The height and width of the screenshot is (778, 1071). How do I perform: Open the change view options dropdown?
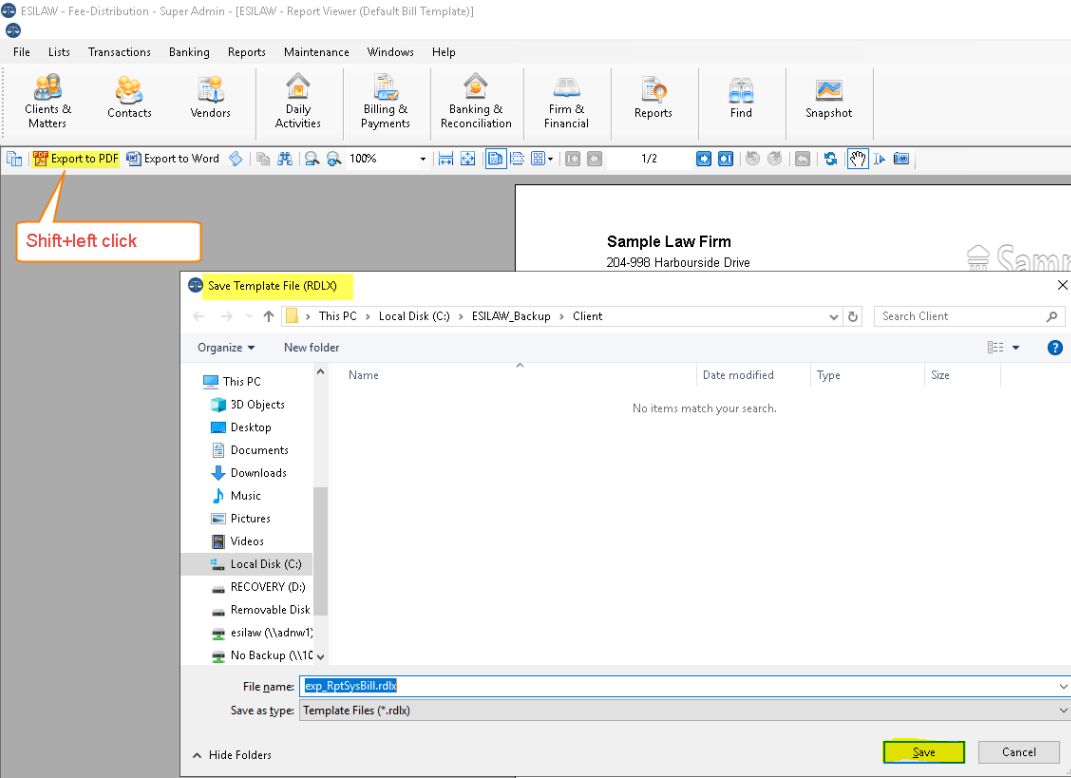click(x=1016, y=348)
